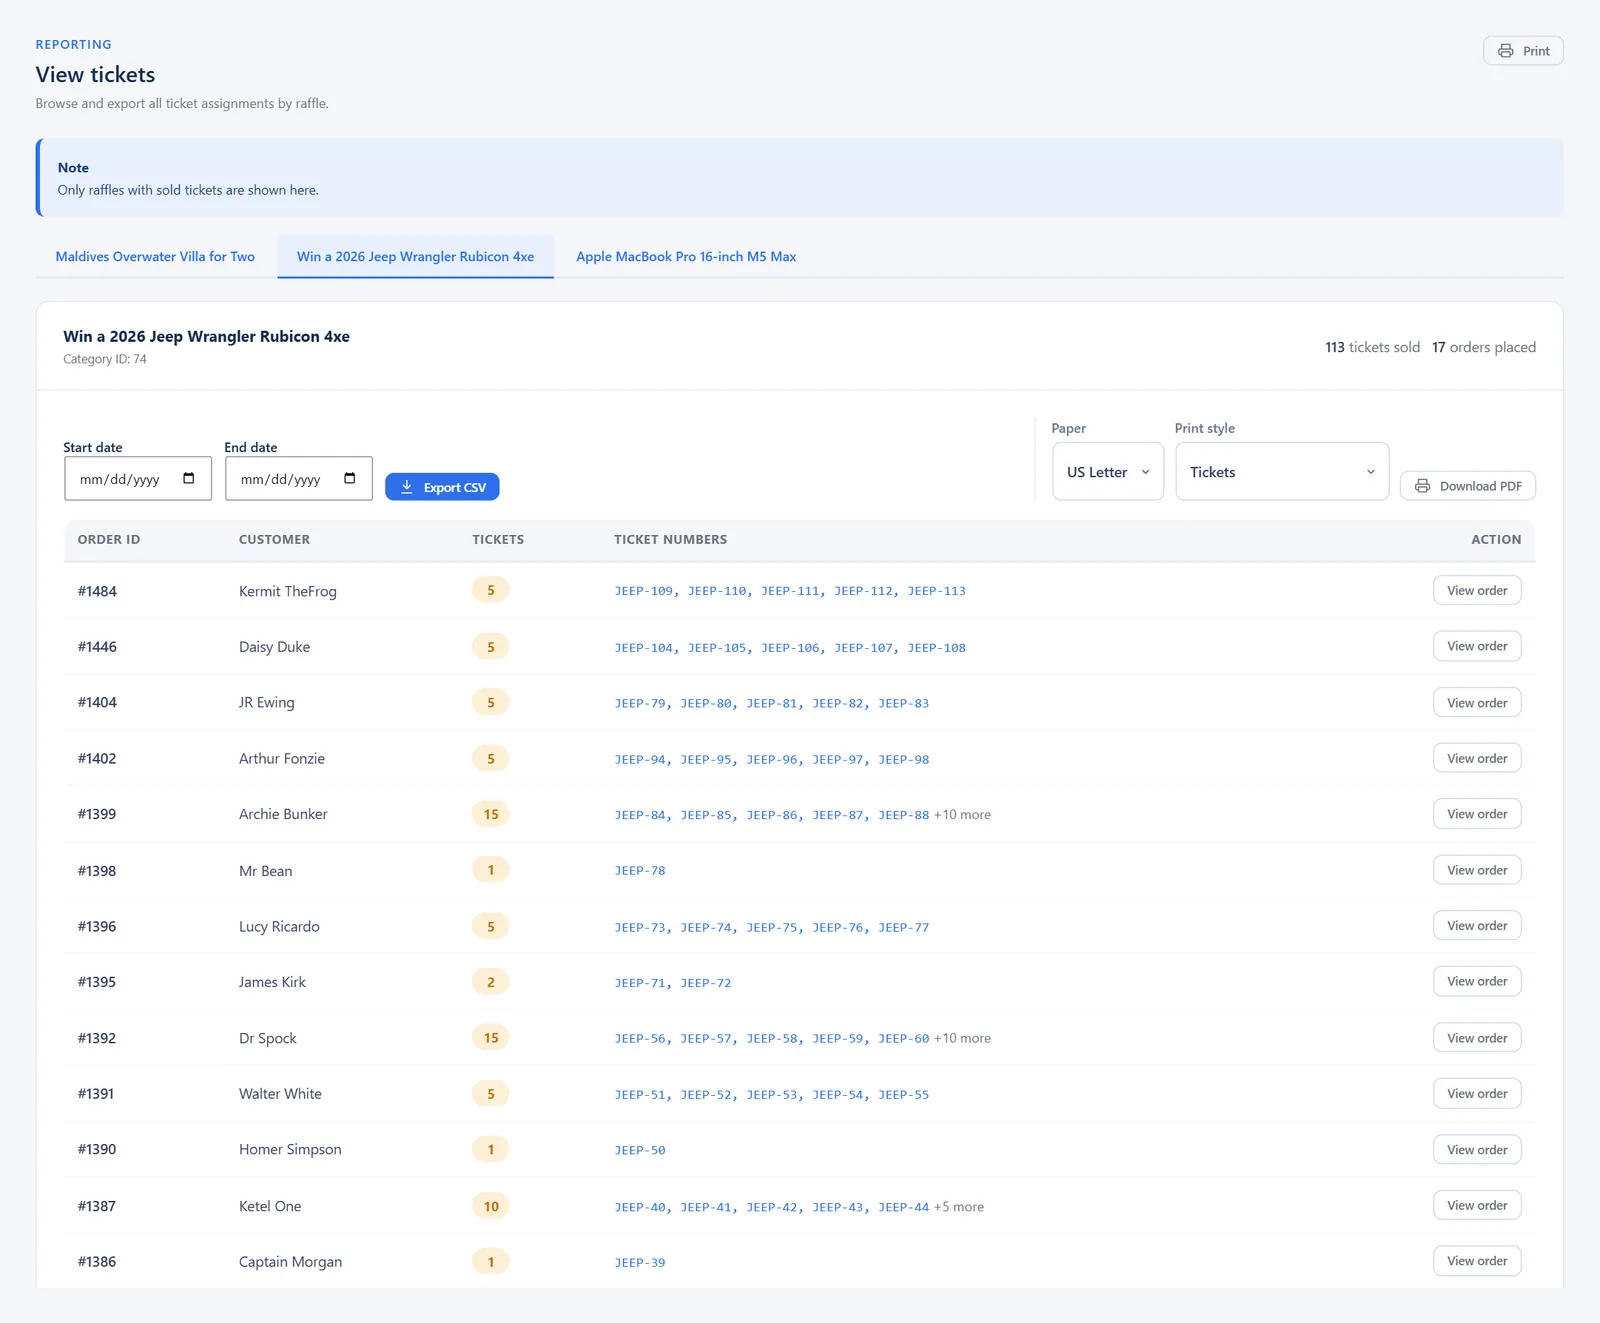Click ticket number JEEP-78
Image resolution: width=1600 pixels, height=1323 pixels.
tap(640, 871)
